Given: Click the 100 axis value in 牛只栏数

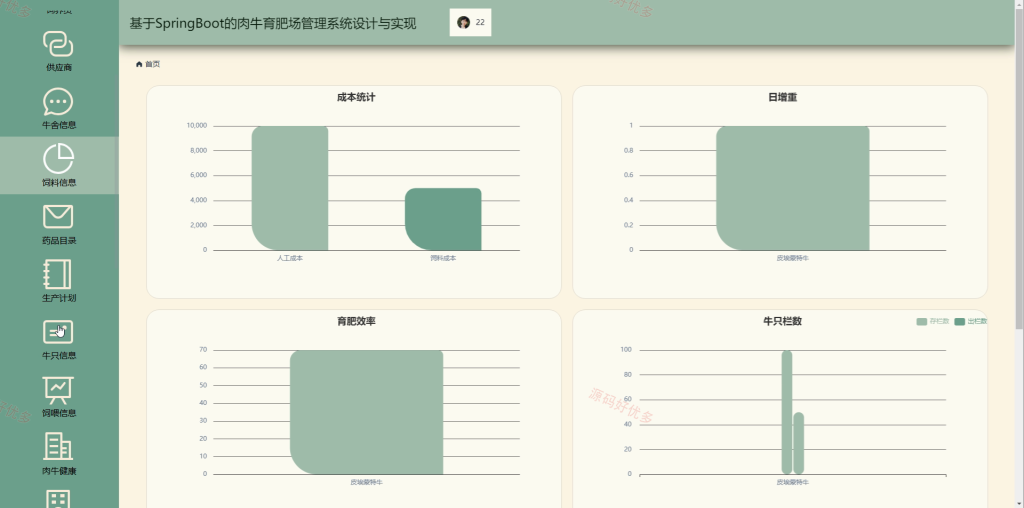Looking at the screenshot, I should 626,349.
